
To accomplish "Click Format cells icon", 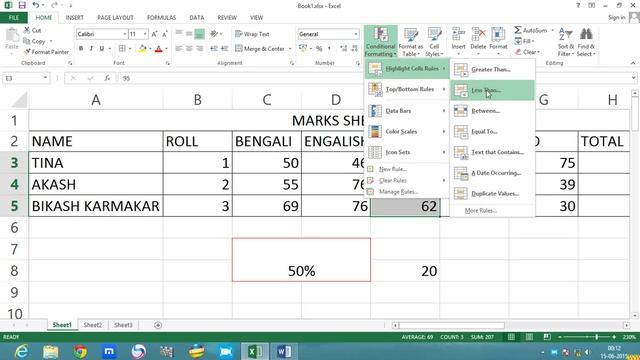I will click(498, 35).
